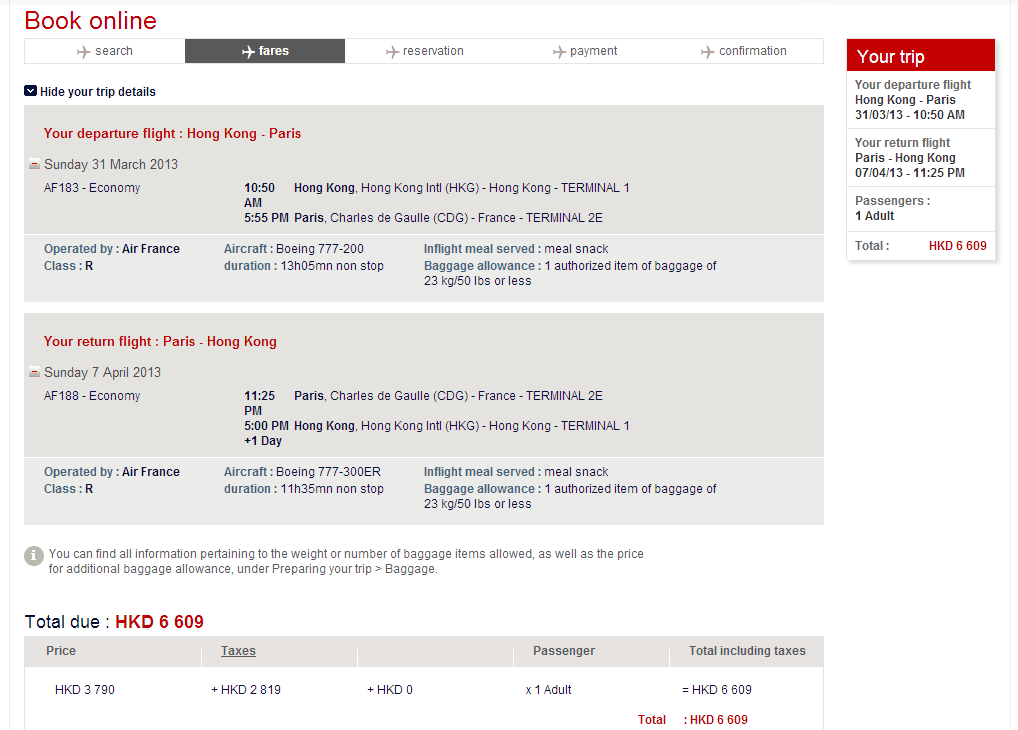Click the Hong Kong - Paris departure heading

tap(172, 134)
